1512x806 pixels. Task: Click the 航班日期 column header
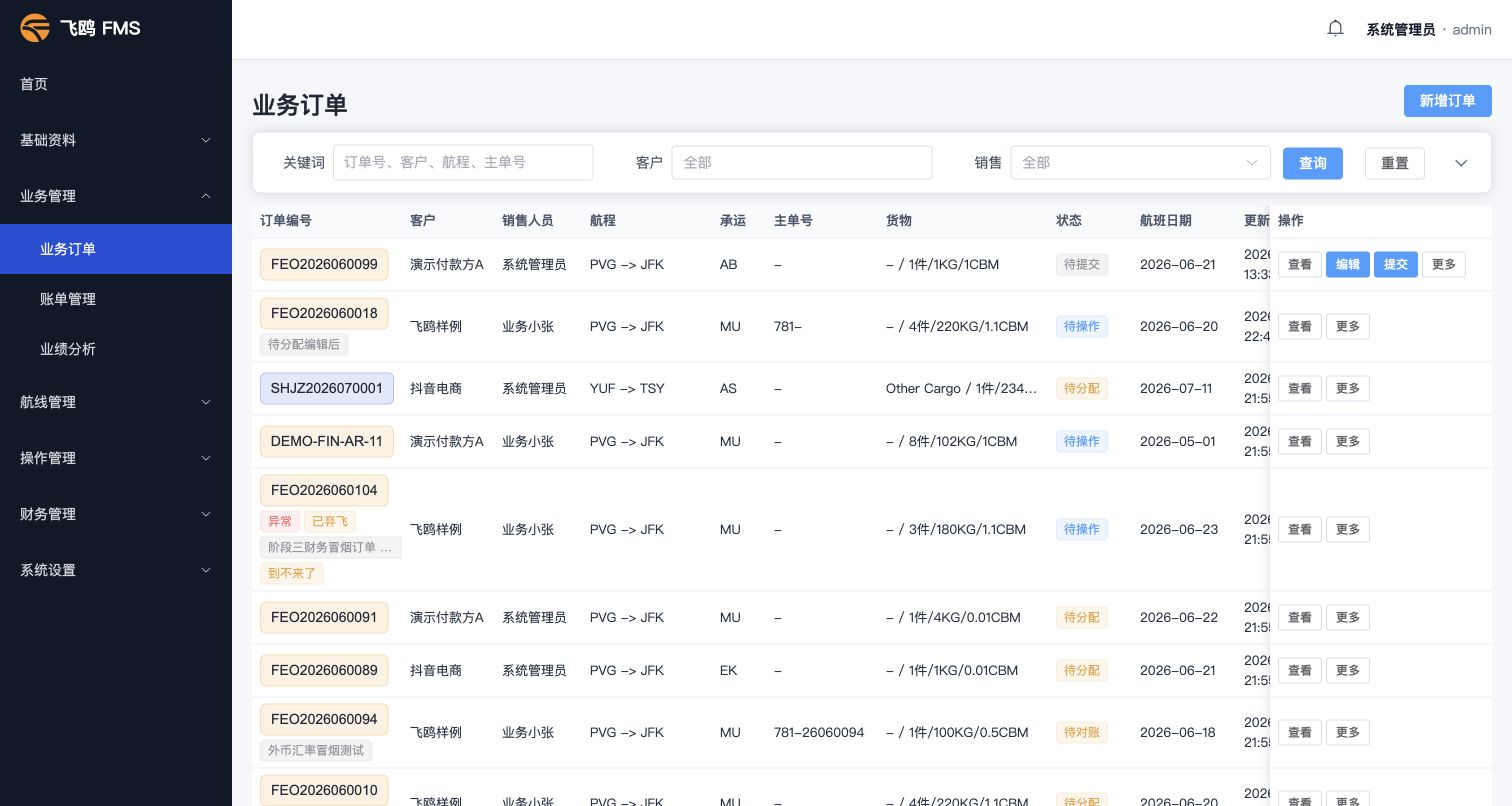[1166, 221]
